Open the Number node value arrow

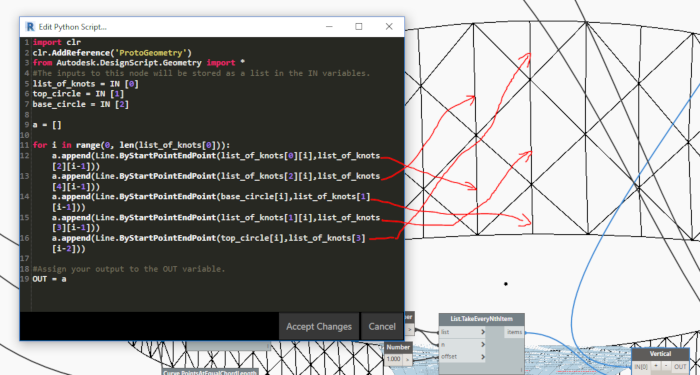pos(408,359)
